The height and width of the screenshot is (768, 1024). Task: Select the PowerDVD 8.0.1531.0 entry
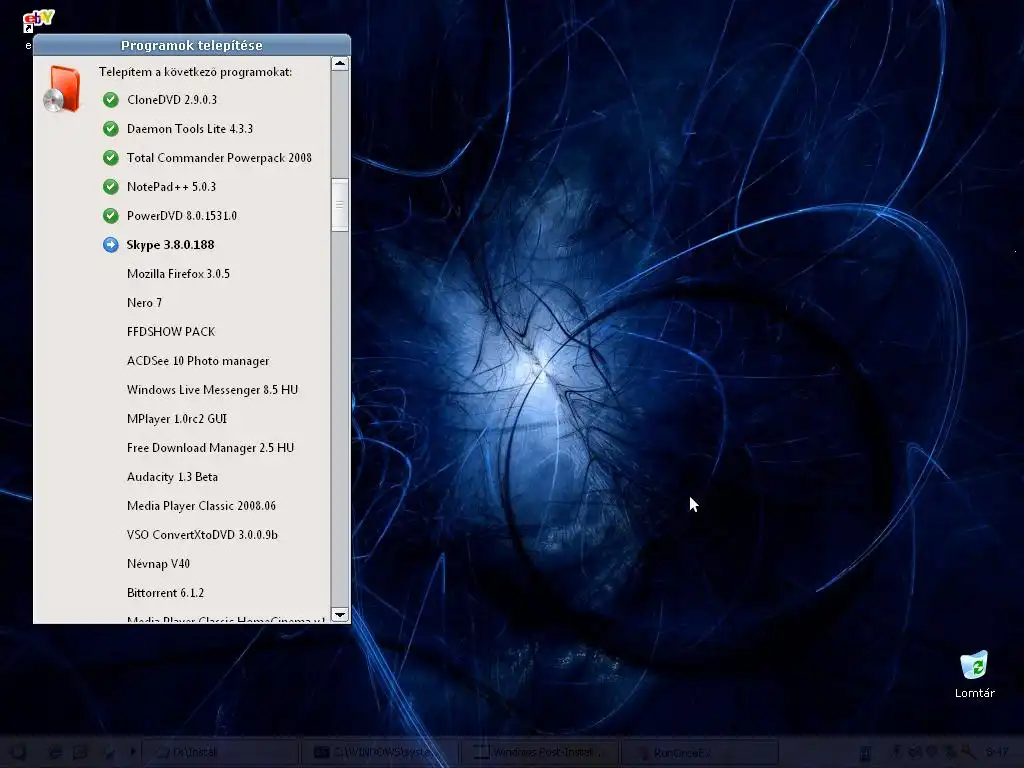click(182, 216)
